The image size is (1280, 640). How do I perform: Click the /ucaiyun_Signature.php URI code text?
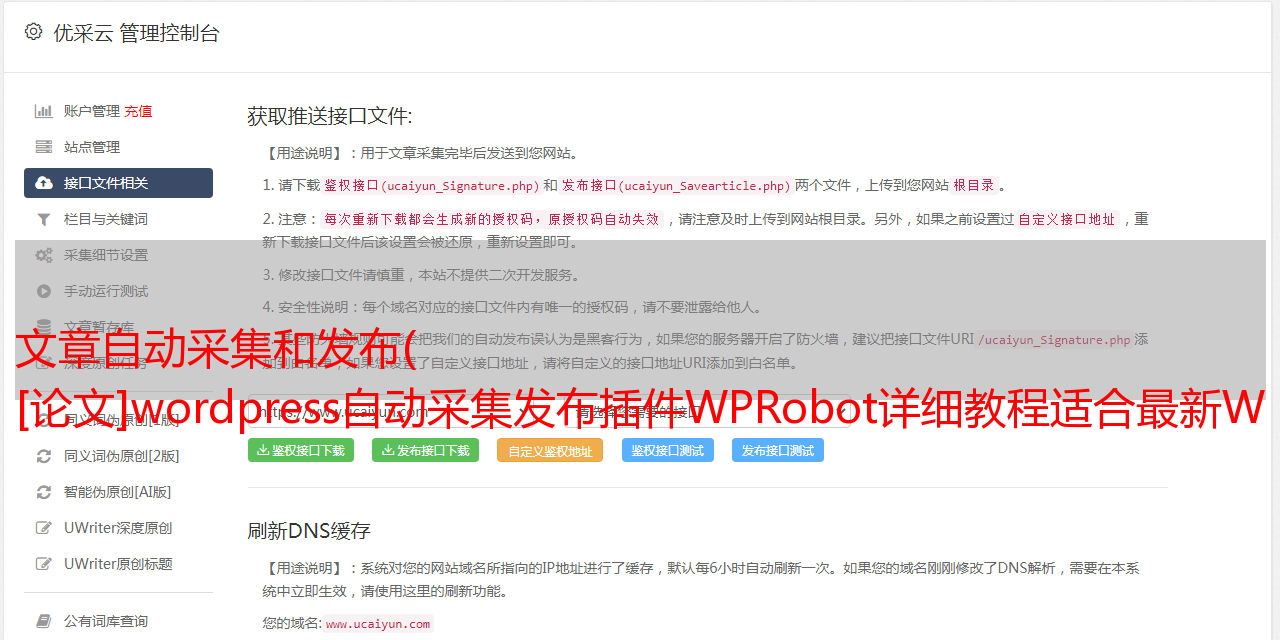point(1054,339)
